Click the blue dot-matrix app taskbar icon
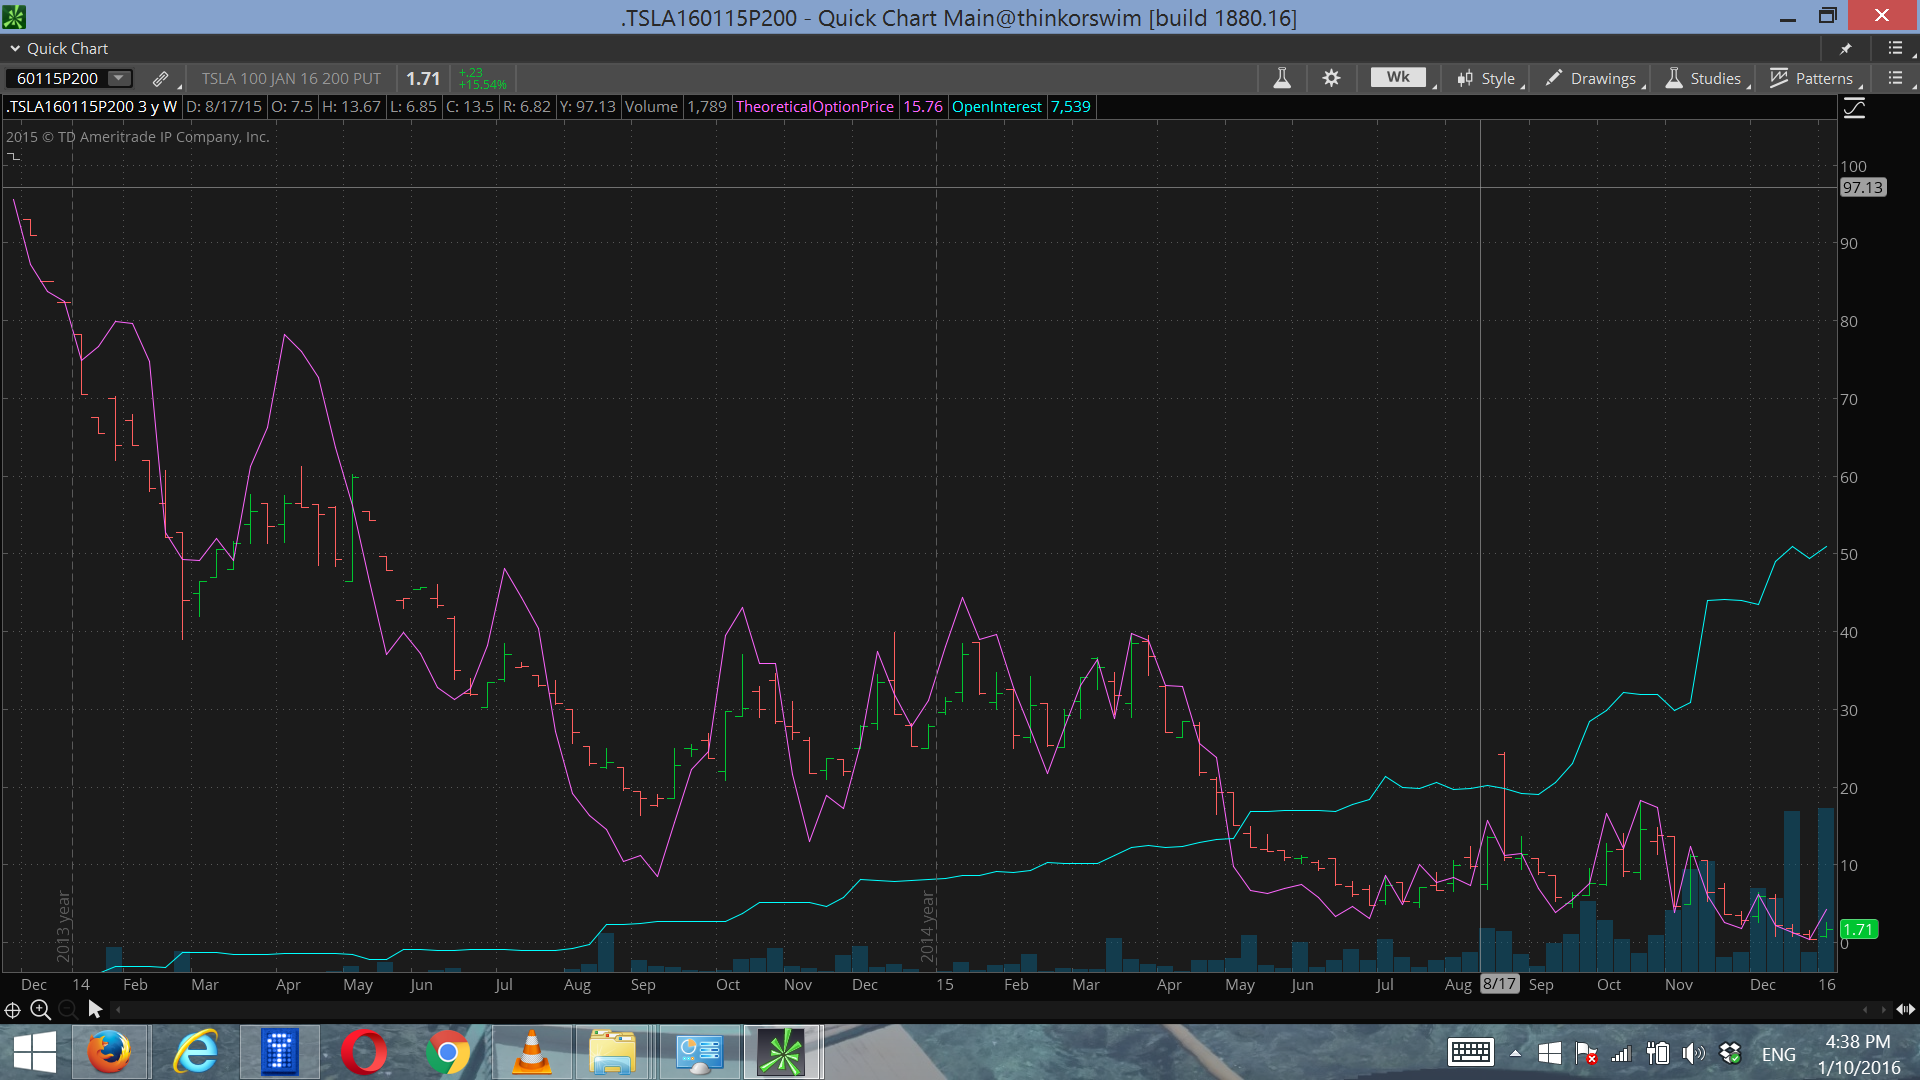This screenshot has width=1920, height=1080. pyautogui.click(x=280, y=1052)
